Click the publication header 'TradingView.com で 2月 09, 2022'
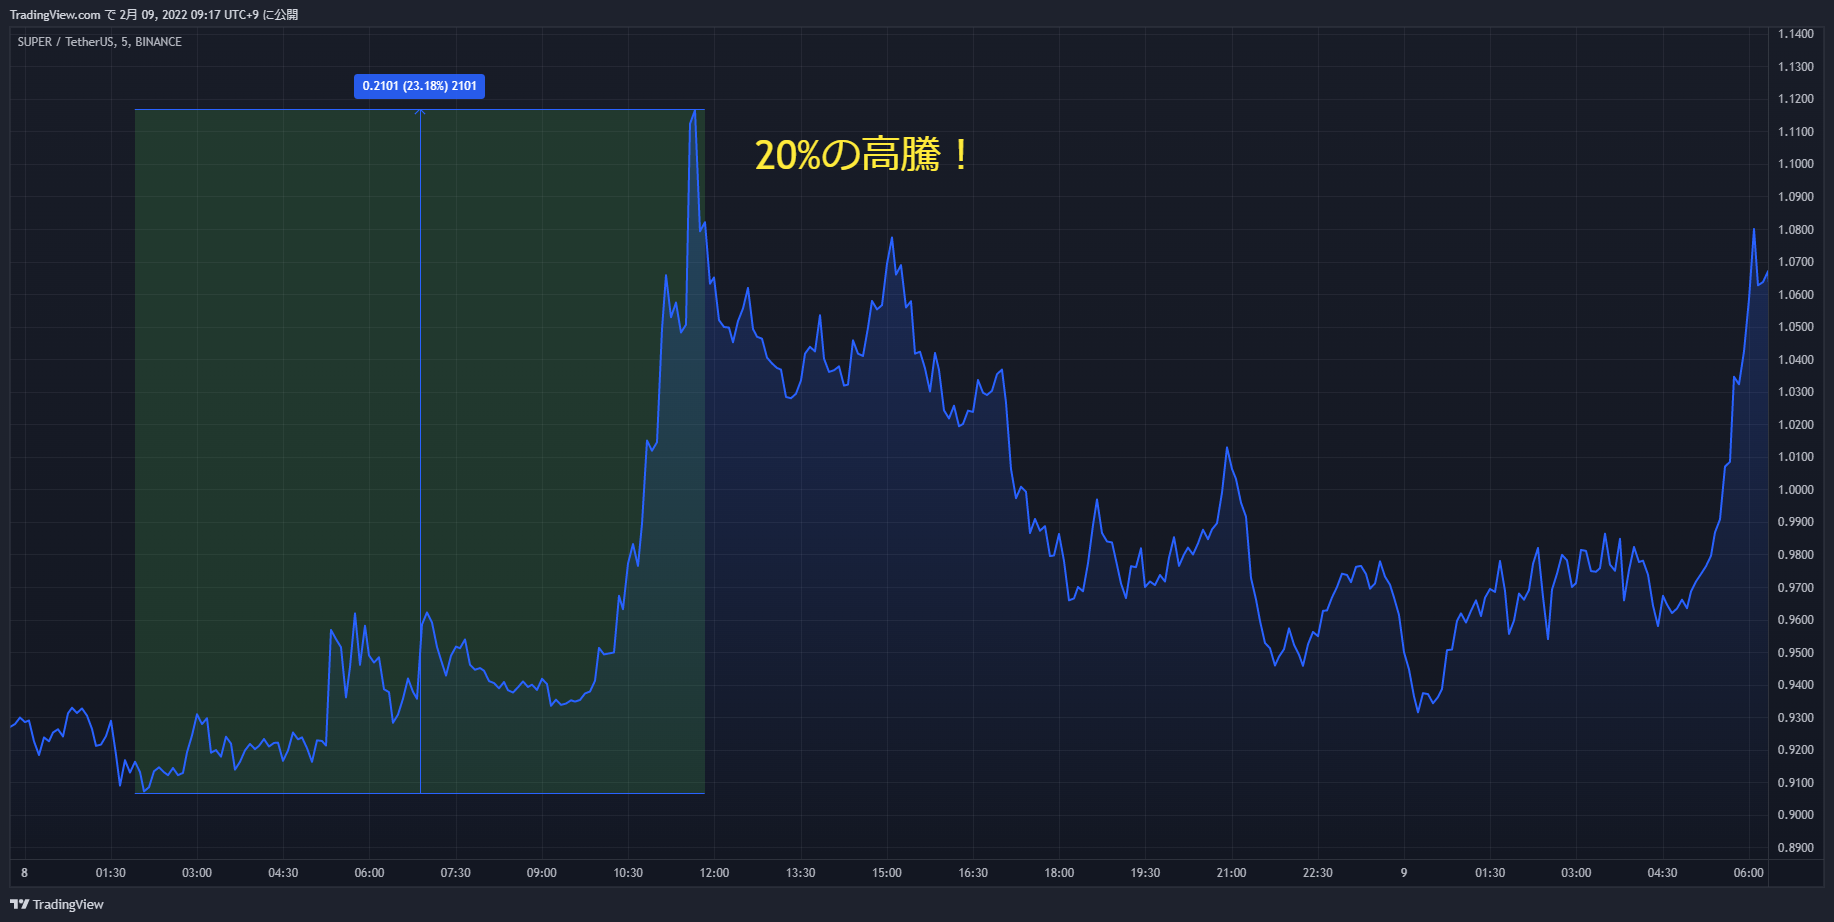The height and width of the screenshot is (922, 1834). pos(98,15)
